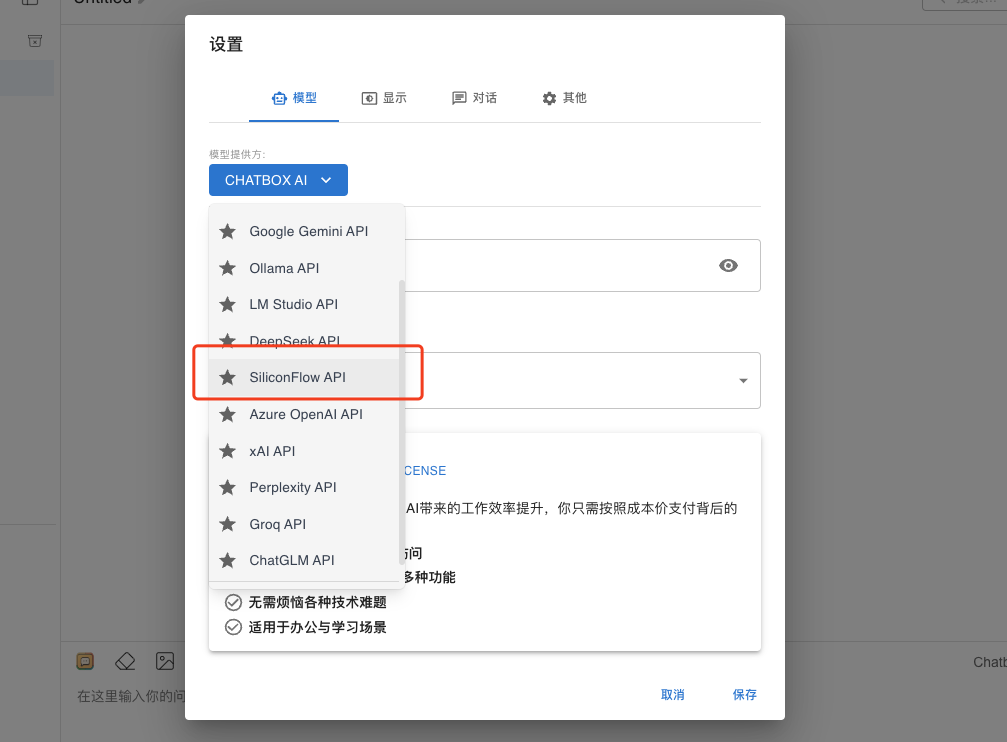
Task: Toggle license key visibility eye icon
Action: pyautogui.click(x=728, y=265)
